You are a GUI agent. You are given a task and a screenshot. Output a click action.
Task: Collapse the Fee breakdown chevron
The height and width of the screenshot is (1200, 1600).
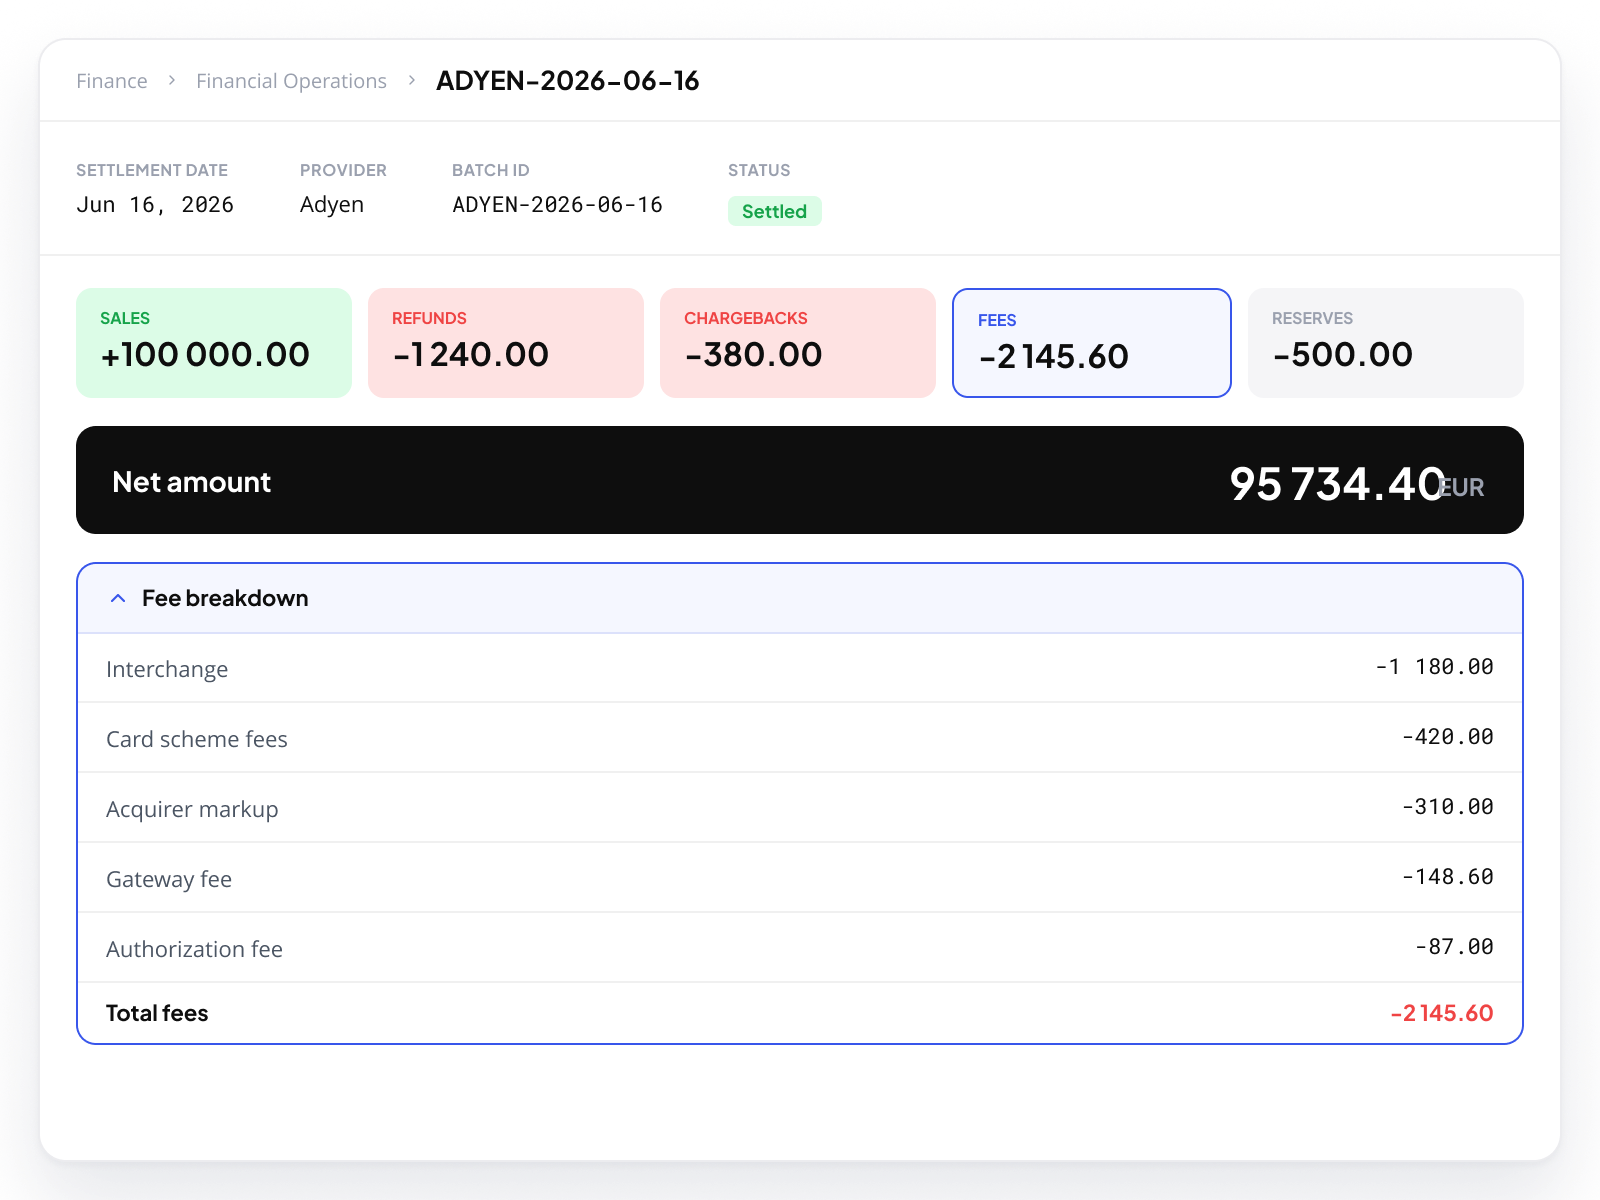118,598
